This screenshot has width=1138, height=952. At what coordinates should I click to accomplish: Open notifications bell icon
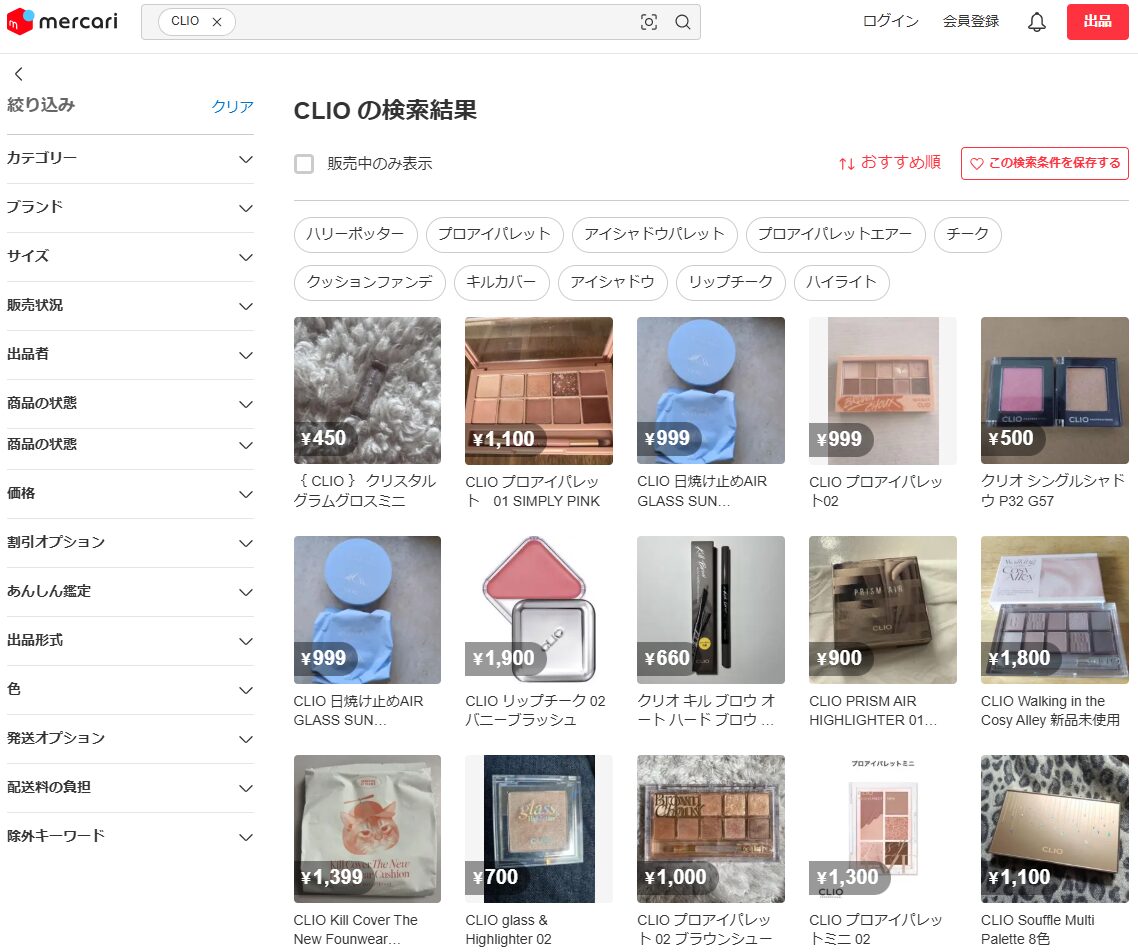pos(1036,22)
